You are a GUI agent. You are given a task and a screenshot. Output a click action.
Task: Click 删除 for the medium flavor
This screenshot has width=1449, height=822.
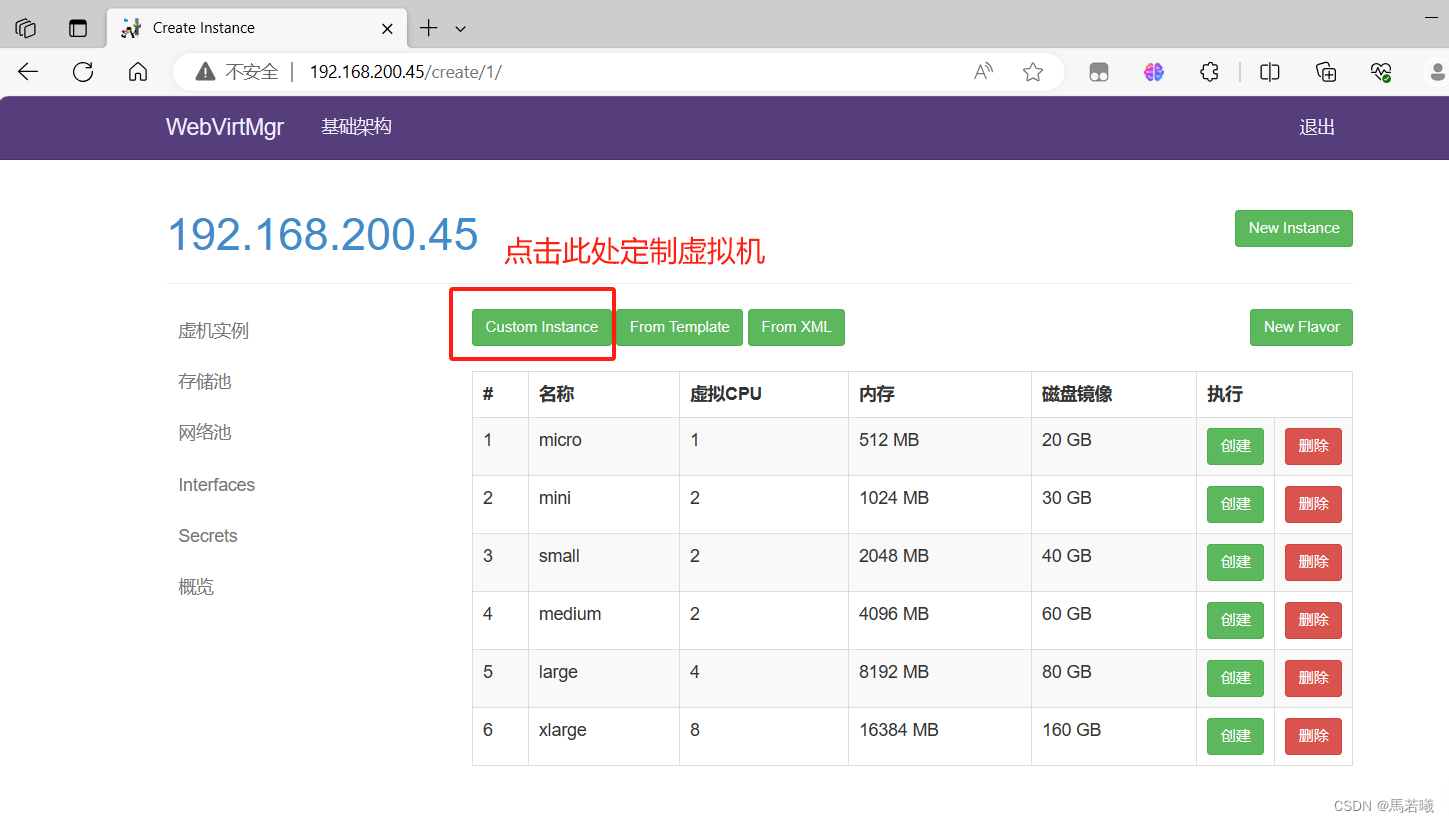pyautogui.click(x=1313, y=620)
